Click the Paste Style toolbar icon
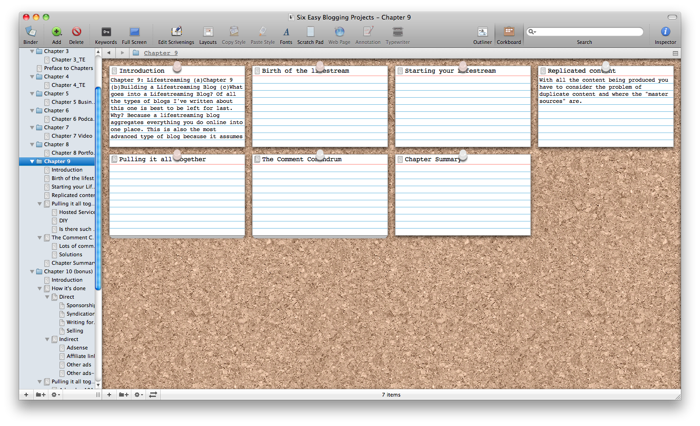 [x=262, y=31]
